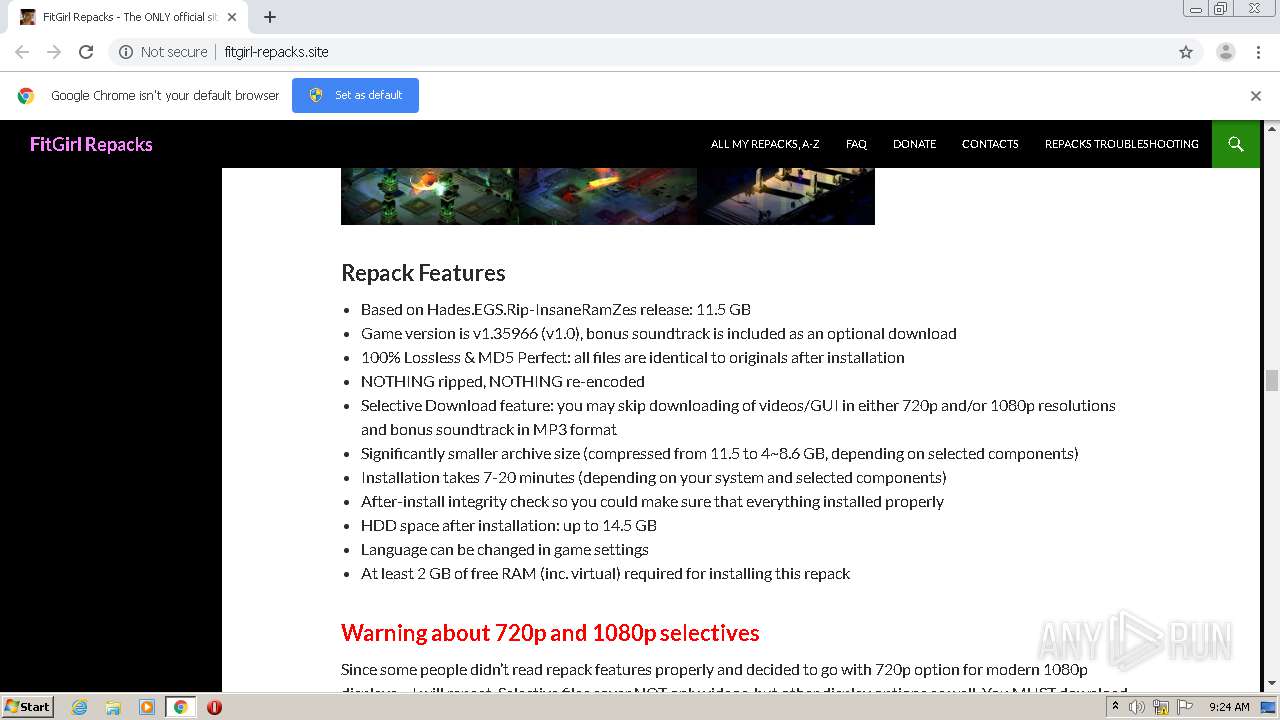The height and width of the screenshot is (720, 1280).
Task: Click HDD space after installation line
Action: tap(509, 525)
